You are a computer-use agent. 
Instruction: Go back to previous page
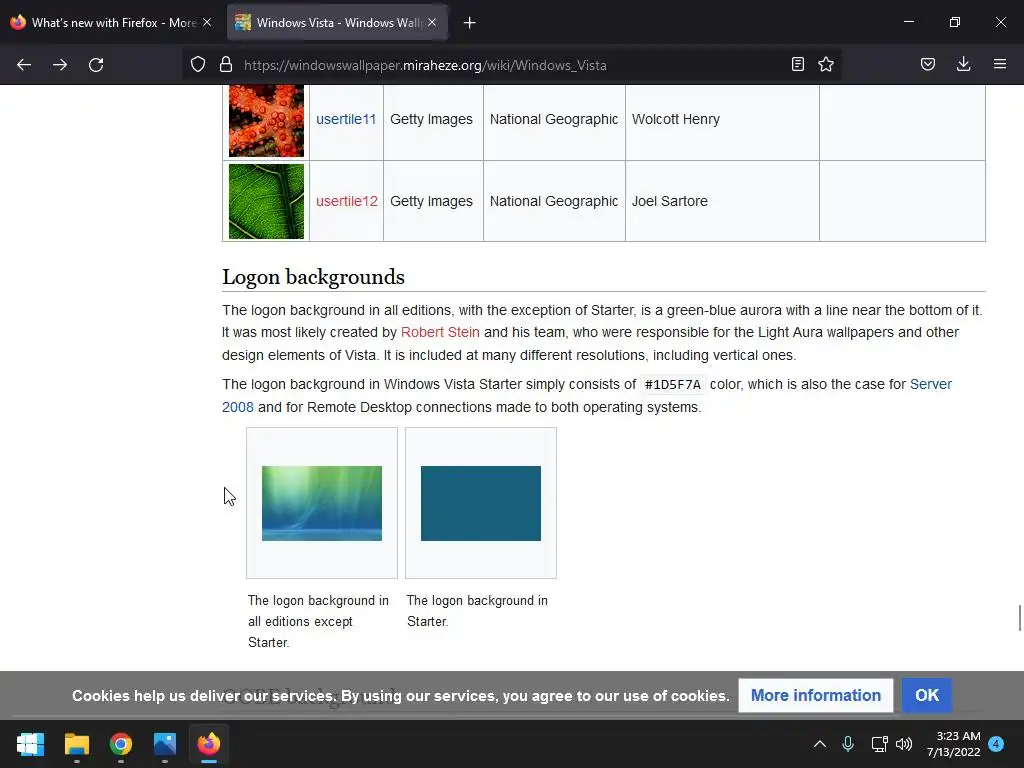click(24, 65)
